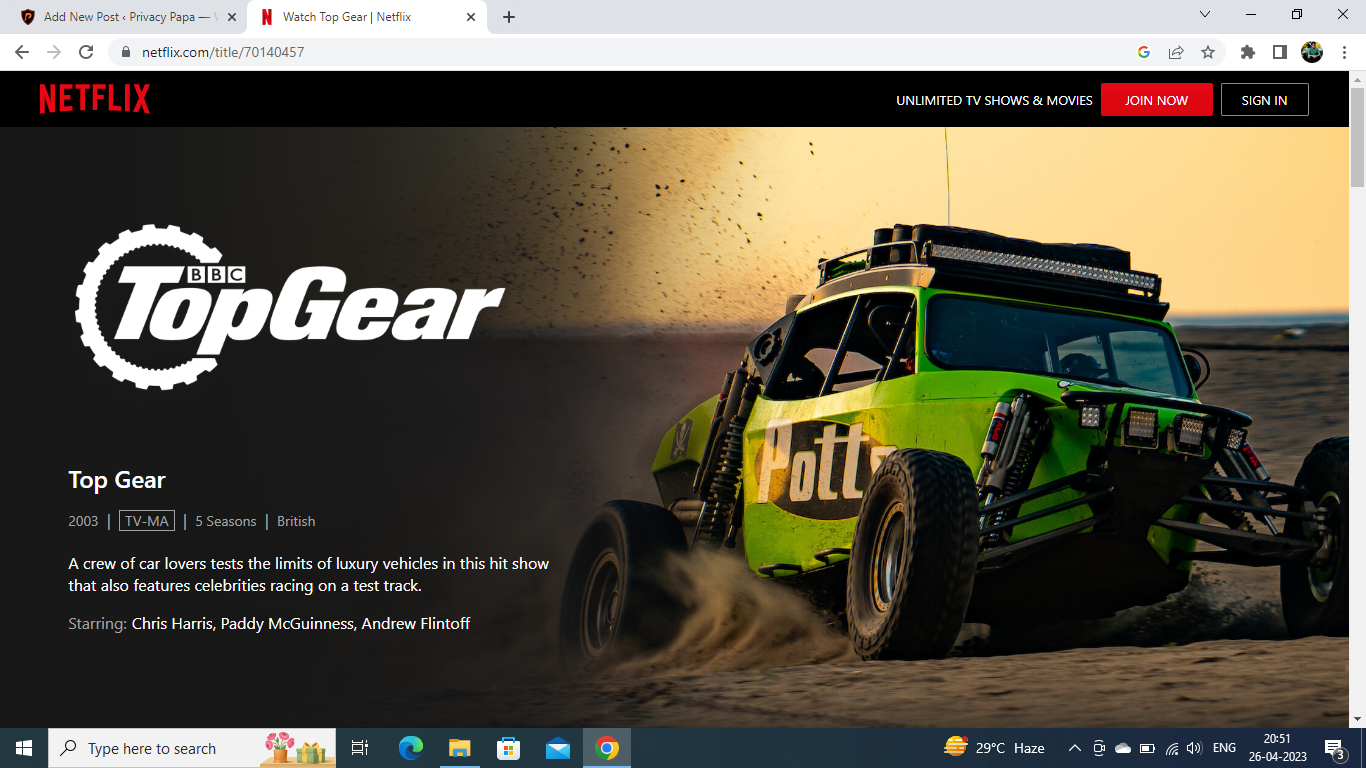The height and width of the screenshot is (768, 1366).
Task: Click the Netflix logo in header
Action: [x=95, y=99]
